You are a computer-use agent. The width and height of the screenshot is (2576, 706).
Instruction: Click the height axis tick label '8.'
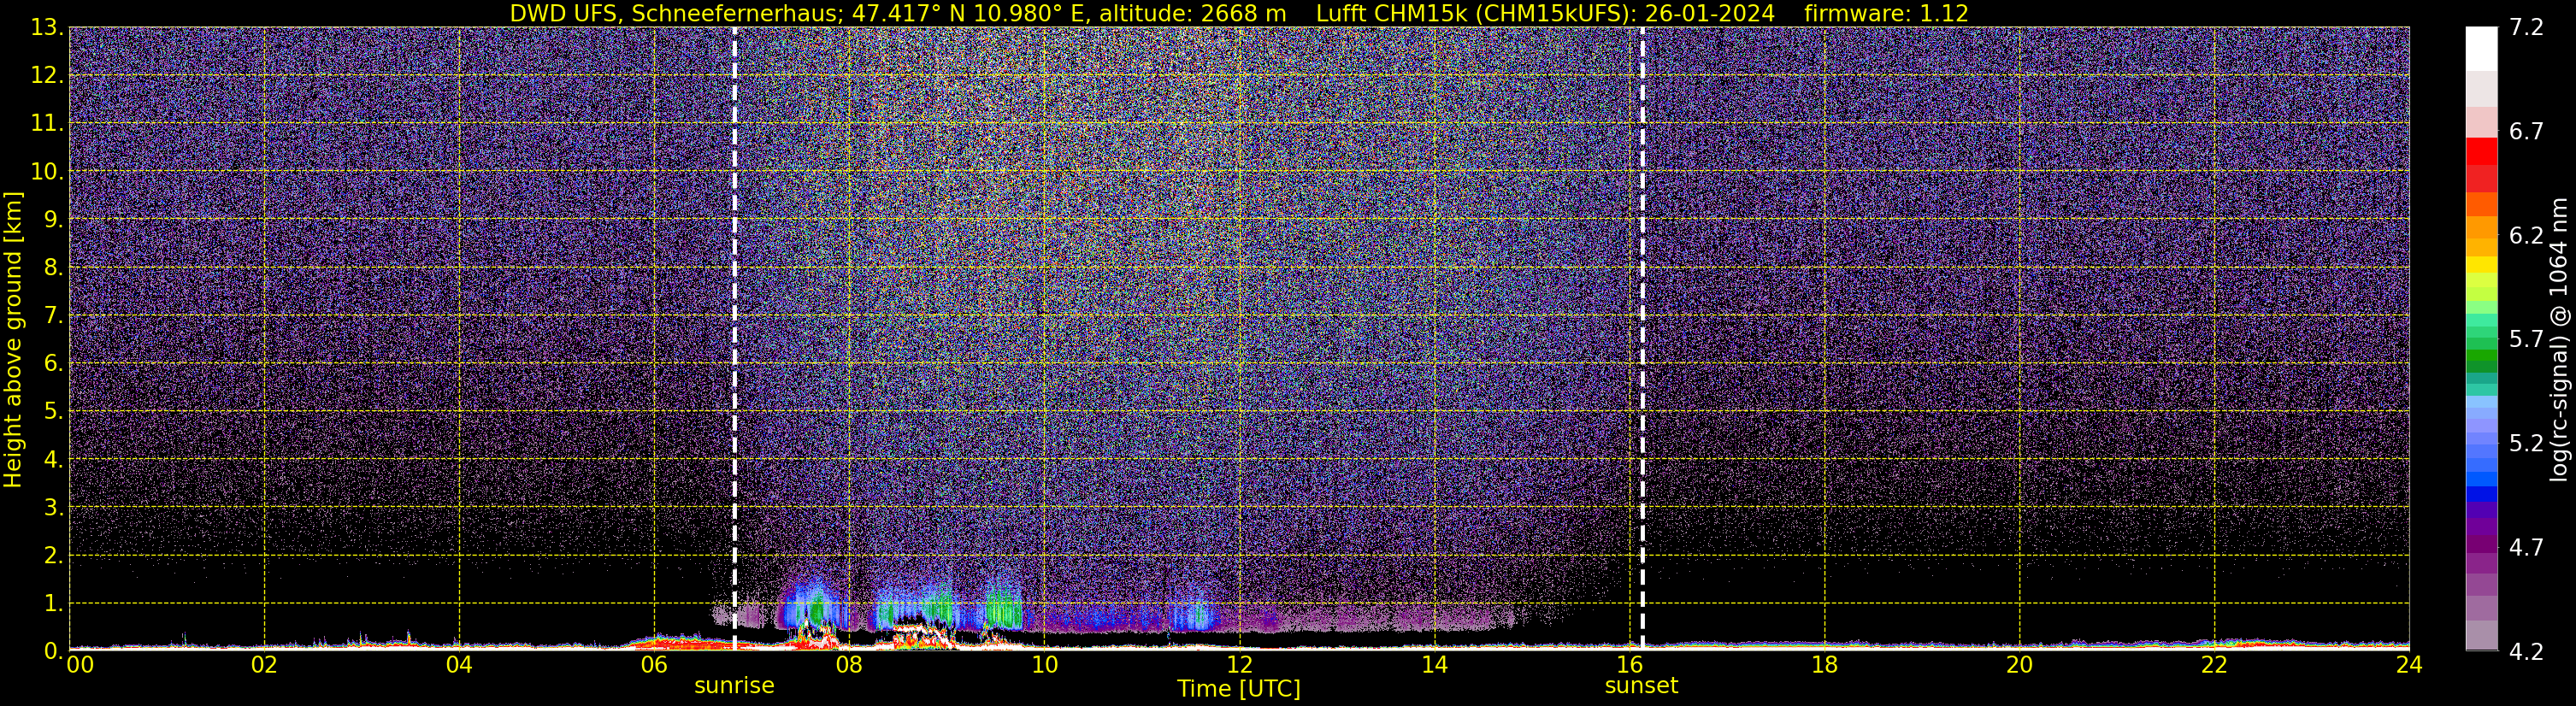pos(54,268)
